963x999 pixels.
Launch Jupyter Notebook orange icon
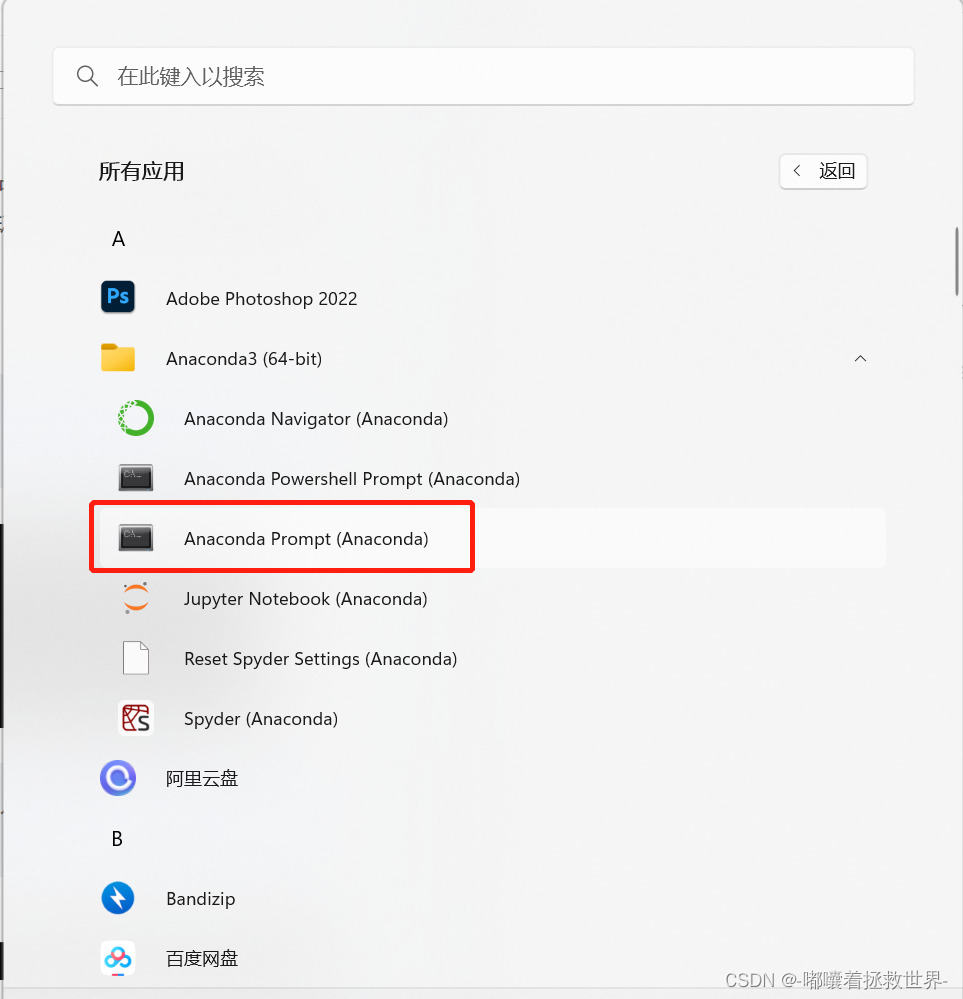pyautogui.click(x=136, y=598)
